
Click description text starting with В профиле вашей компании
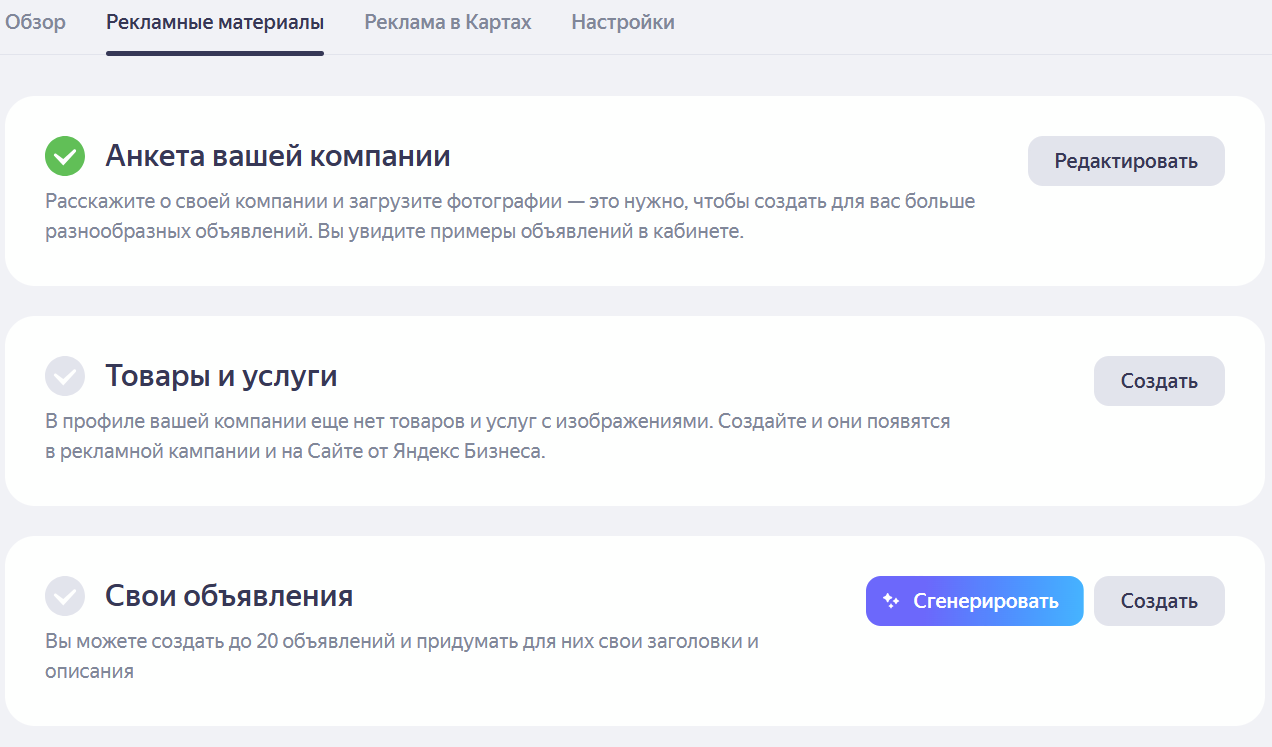tap(498, 436)
